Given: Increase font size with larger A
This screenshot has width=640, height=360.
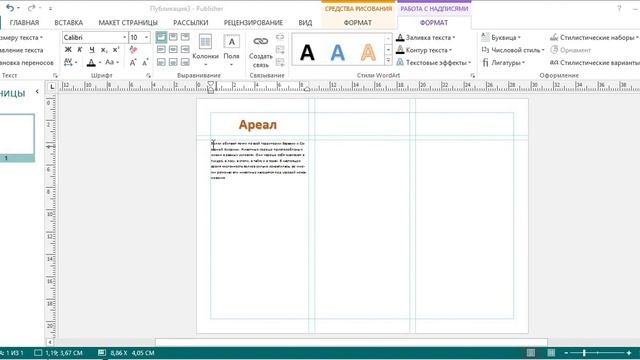Looking at the screenshot, I should [133, 62].
